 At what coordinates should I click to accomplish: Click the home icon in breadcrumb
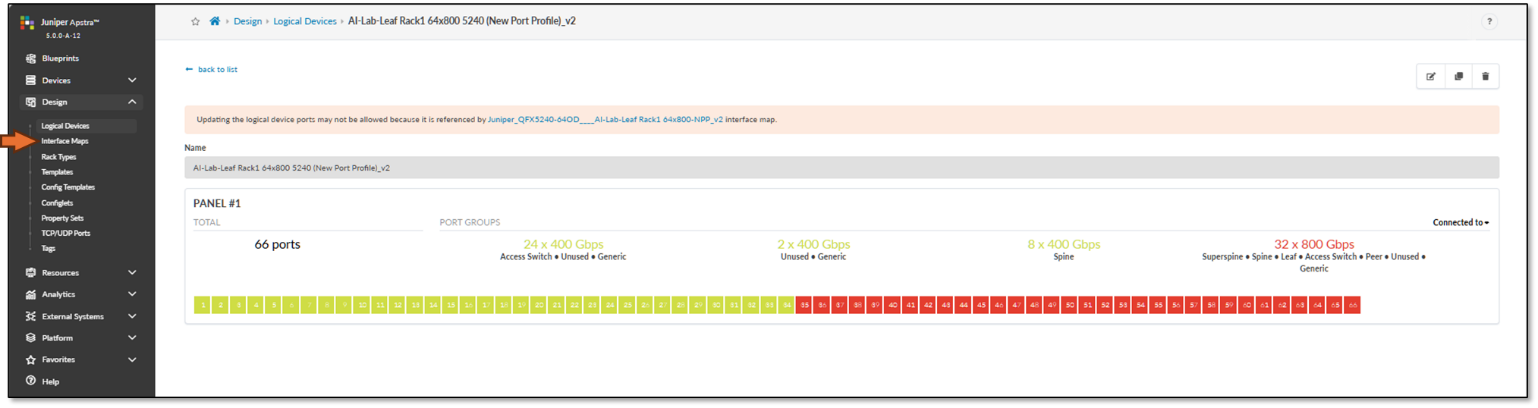tap(214, 21)
